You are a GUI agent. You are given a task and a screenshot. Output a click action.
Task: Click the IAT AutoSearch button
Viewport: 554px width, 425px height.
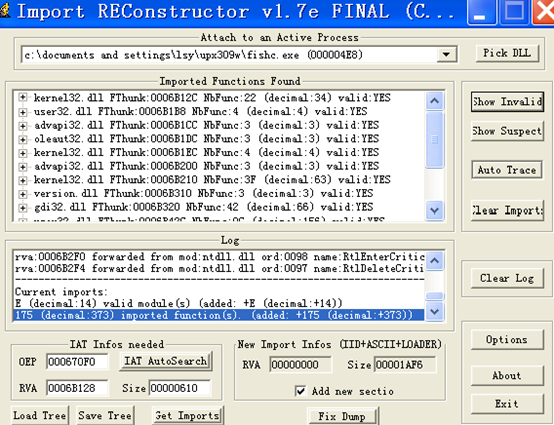(x=166, y=361)
